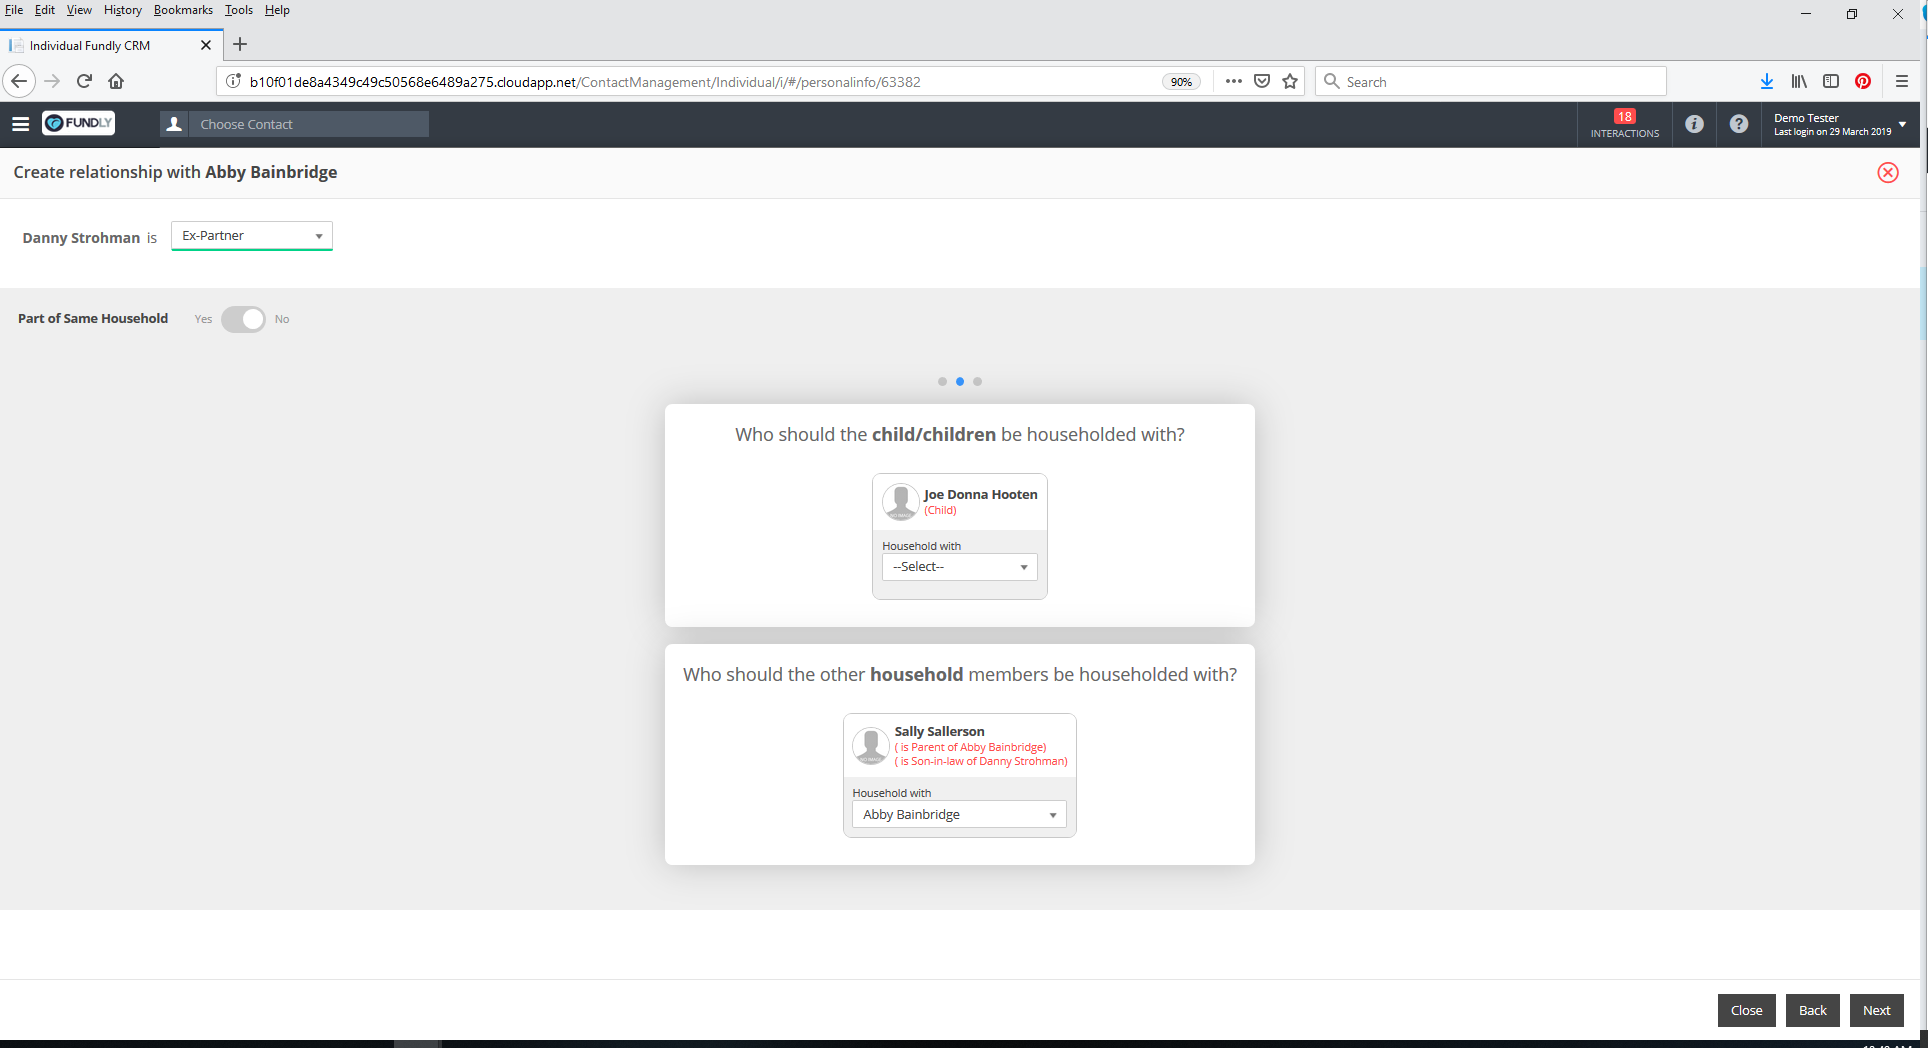Open the File menu
This screenshot has height=1048, width=1928.
coord(14,10)
